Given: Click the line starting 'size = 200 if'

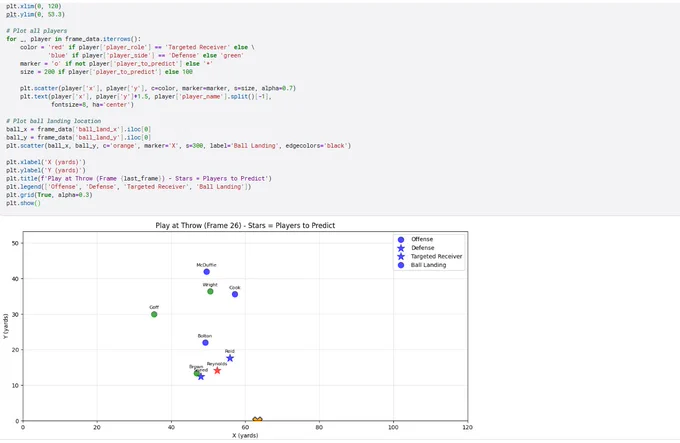Looking at the screenshot, I should [x=106, y=72].
